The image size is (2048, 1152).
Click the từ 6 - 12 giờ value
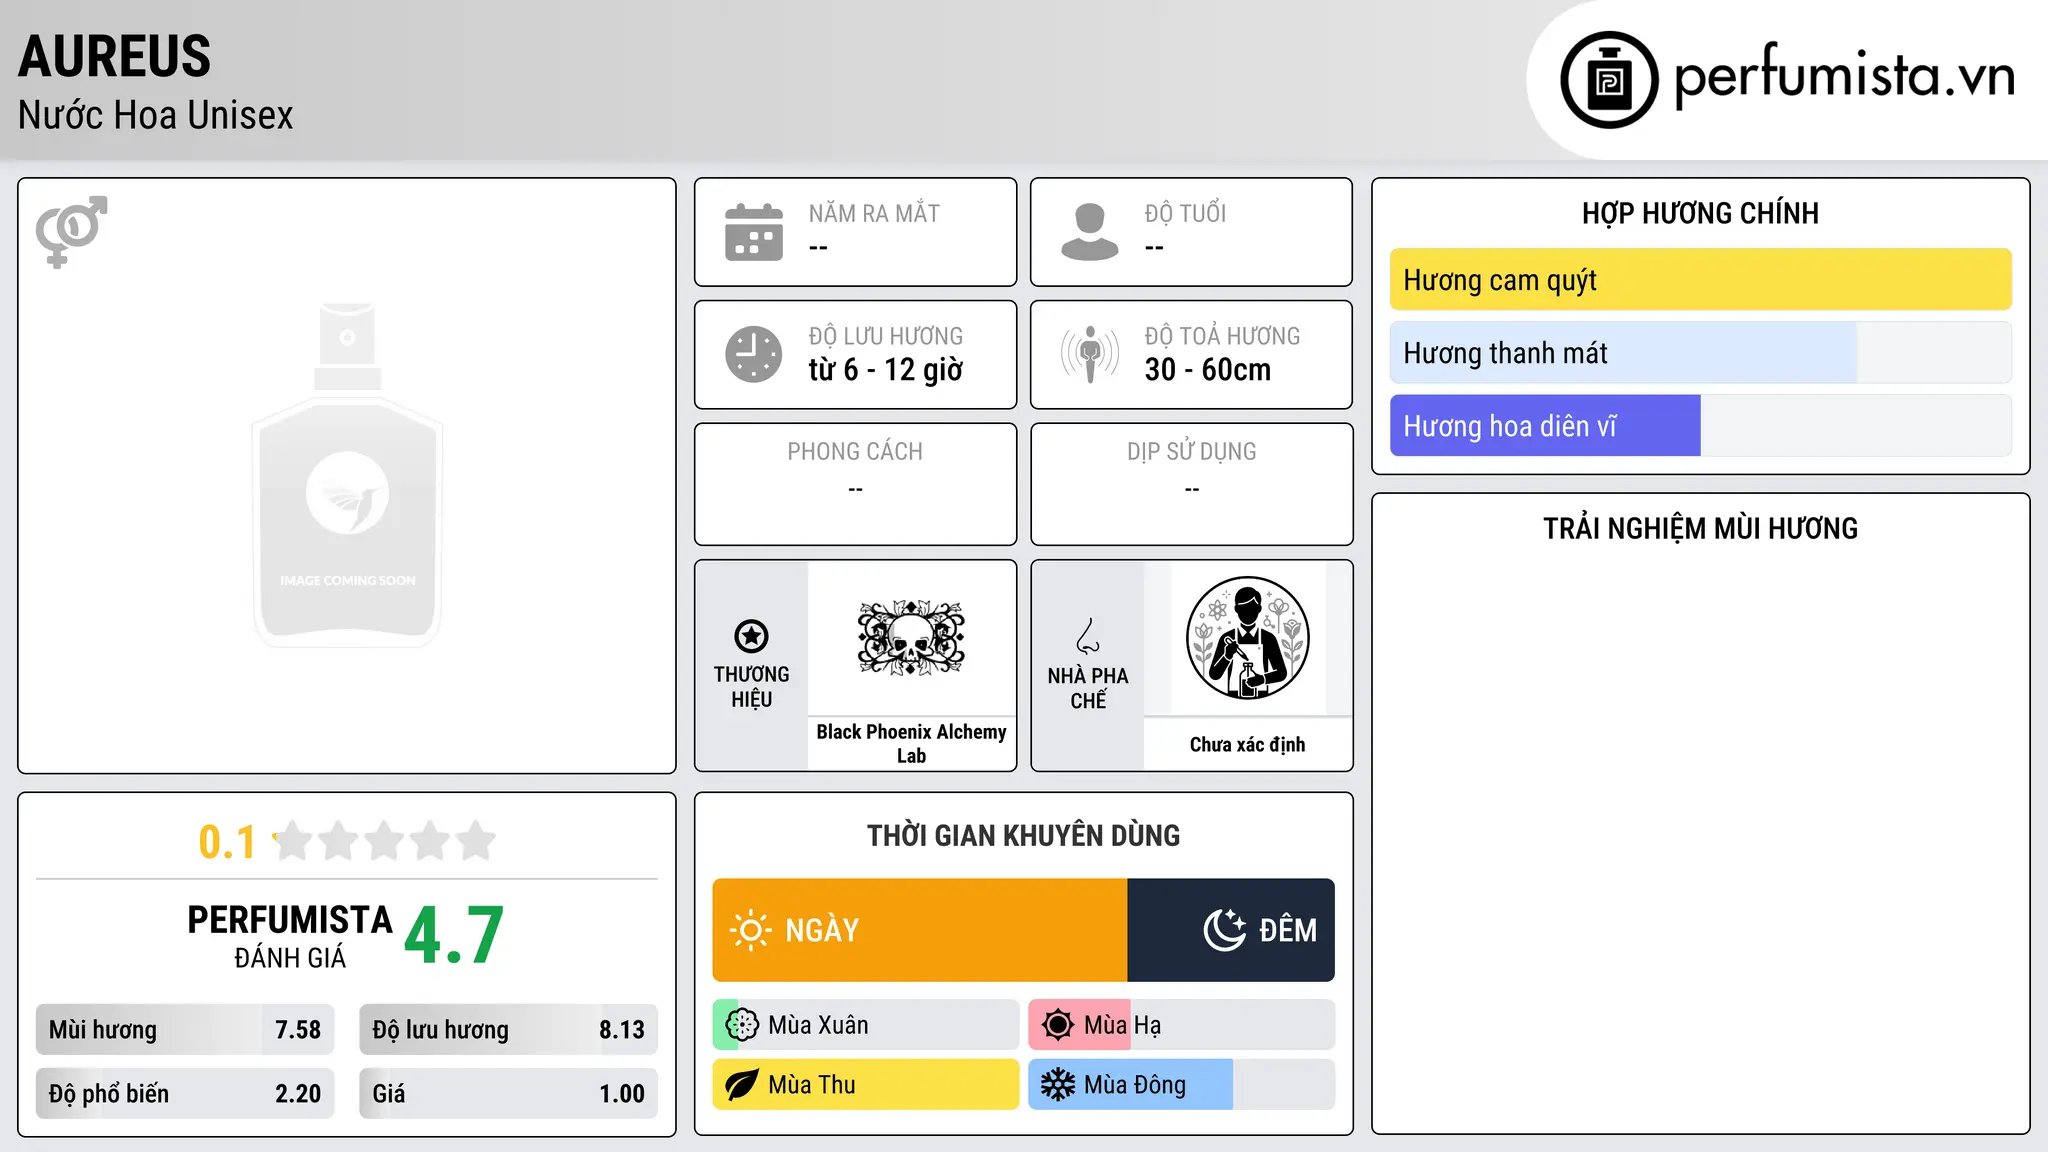point(886,370)
